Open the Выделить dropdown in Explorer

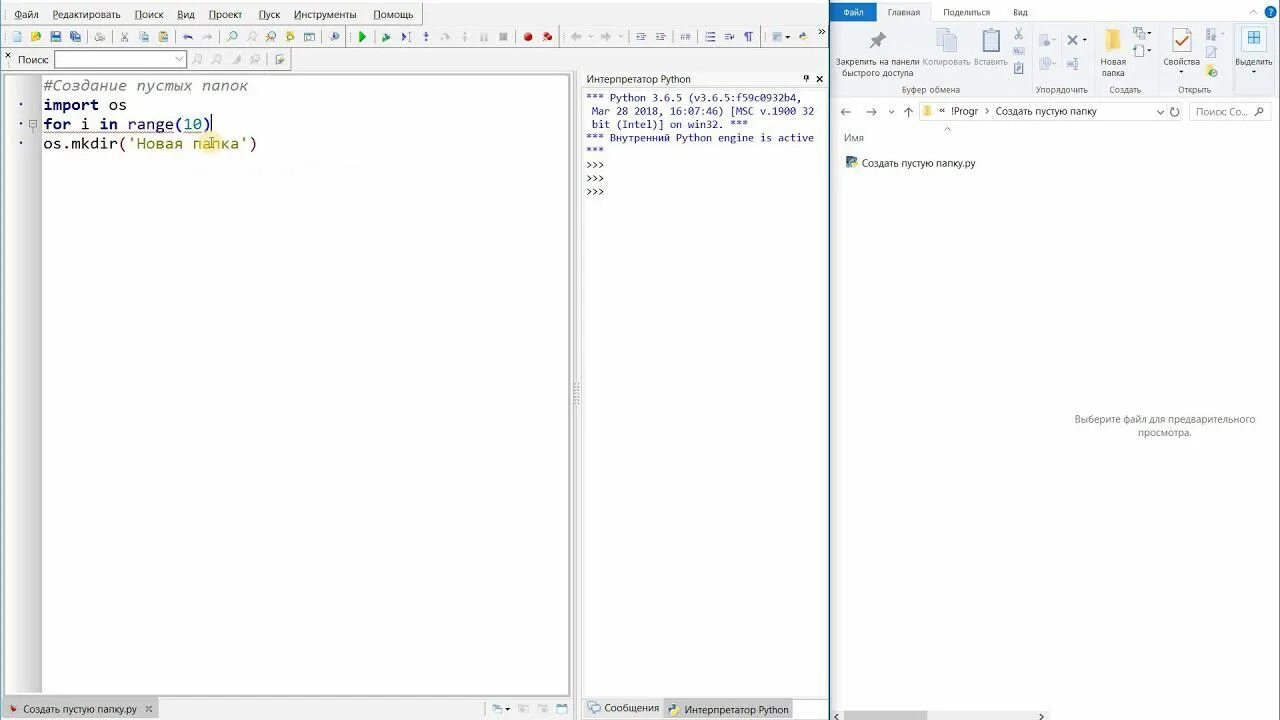[1253, 52]
